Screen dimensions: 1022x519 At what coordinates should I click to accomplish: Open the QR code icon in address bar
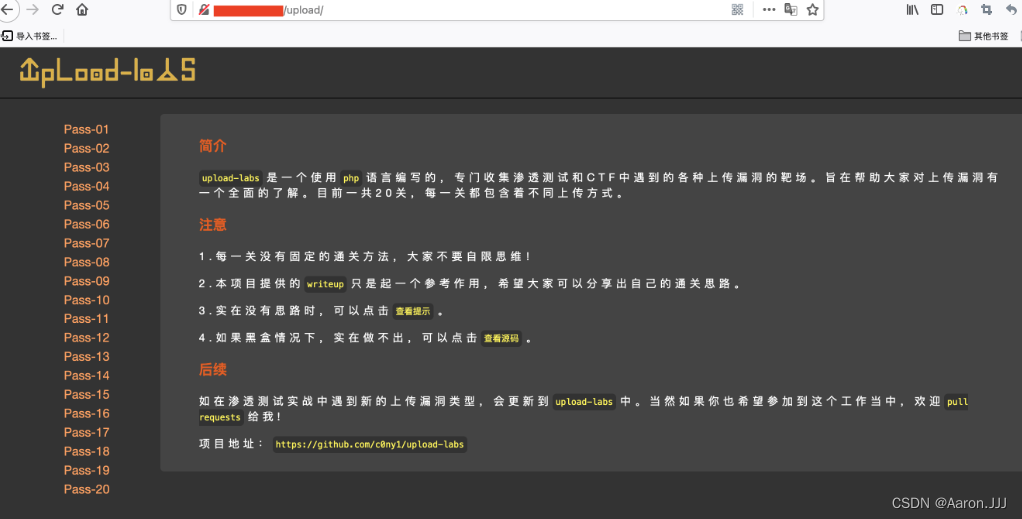737,10
